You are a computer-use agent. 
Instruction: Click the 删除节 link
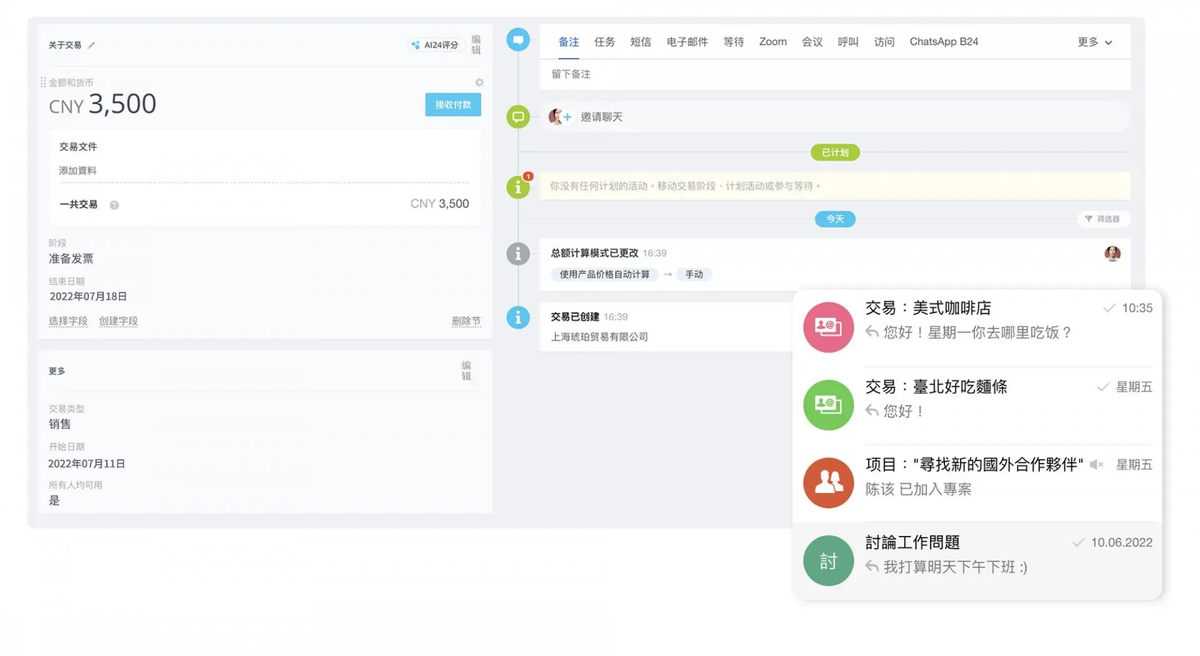tap(466, 321)
